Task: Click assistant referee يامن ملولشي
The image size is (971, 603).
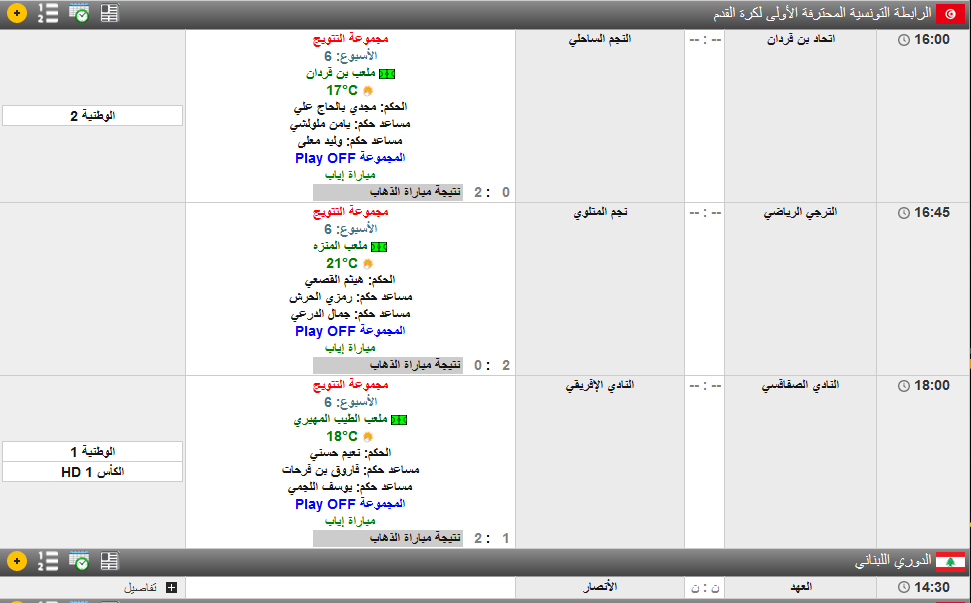Action: (x=322, y=124)
